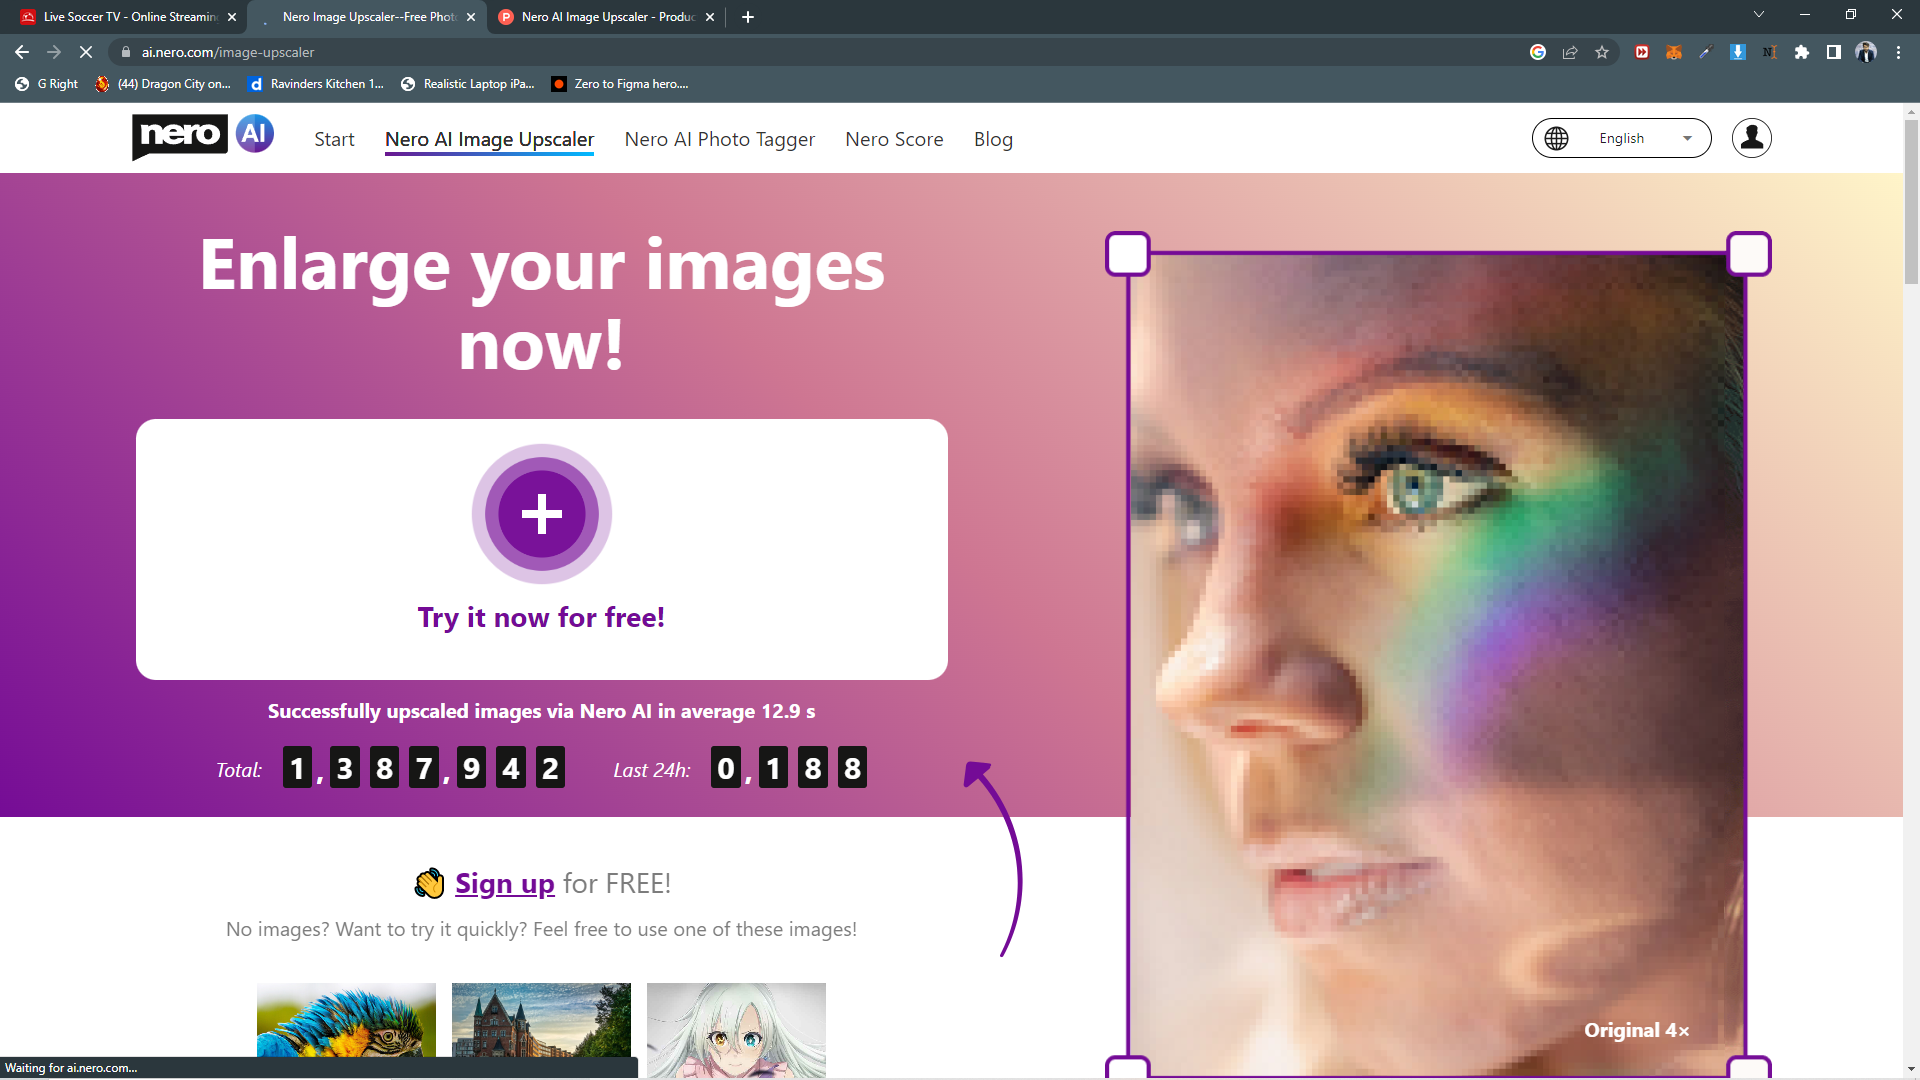Click the Google icon in address bar
1920x1080 pixels.
click(x=1538, y=52)
